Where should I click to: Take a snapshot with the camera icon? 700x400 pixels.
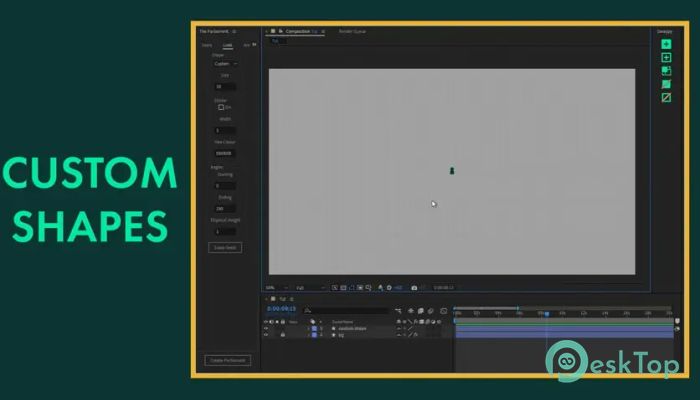click(414, 288)
